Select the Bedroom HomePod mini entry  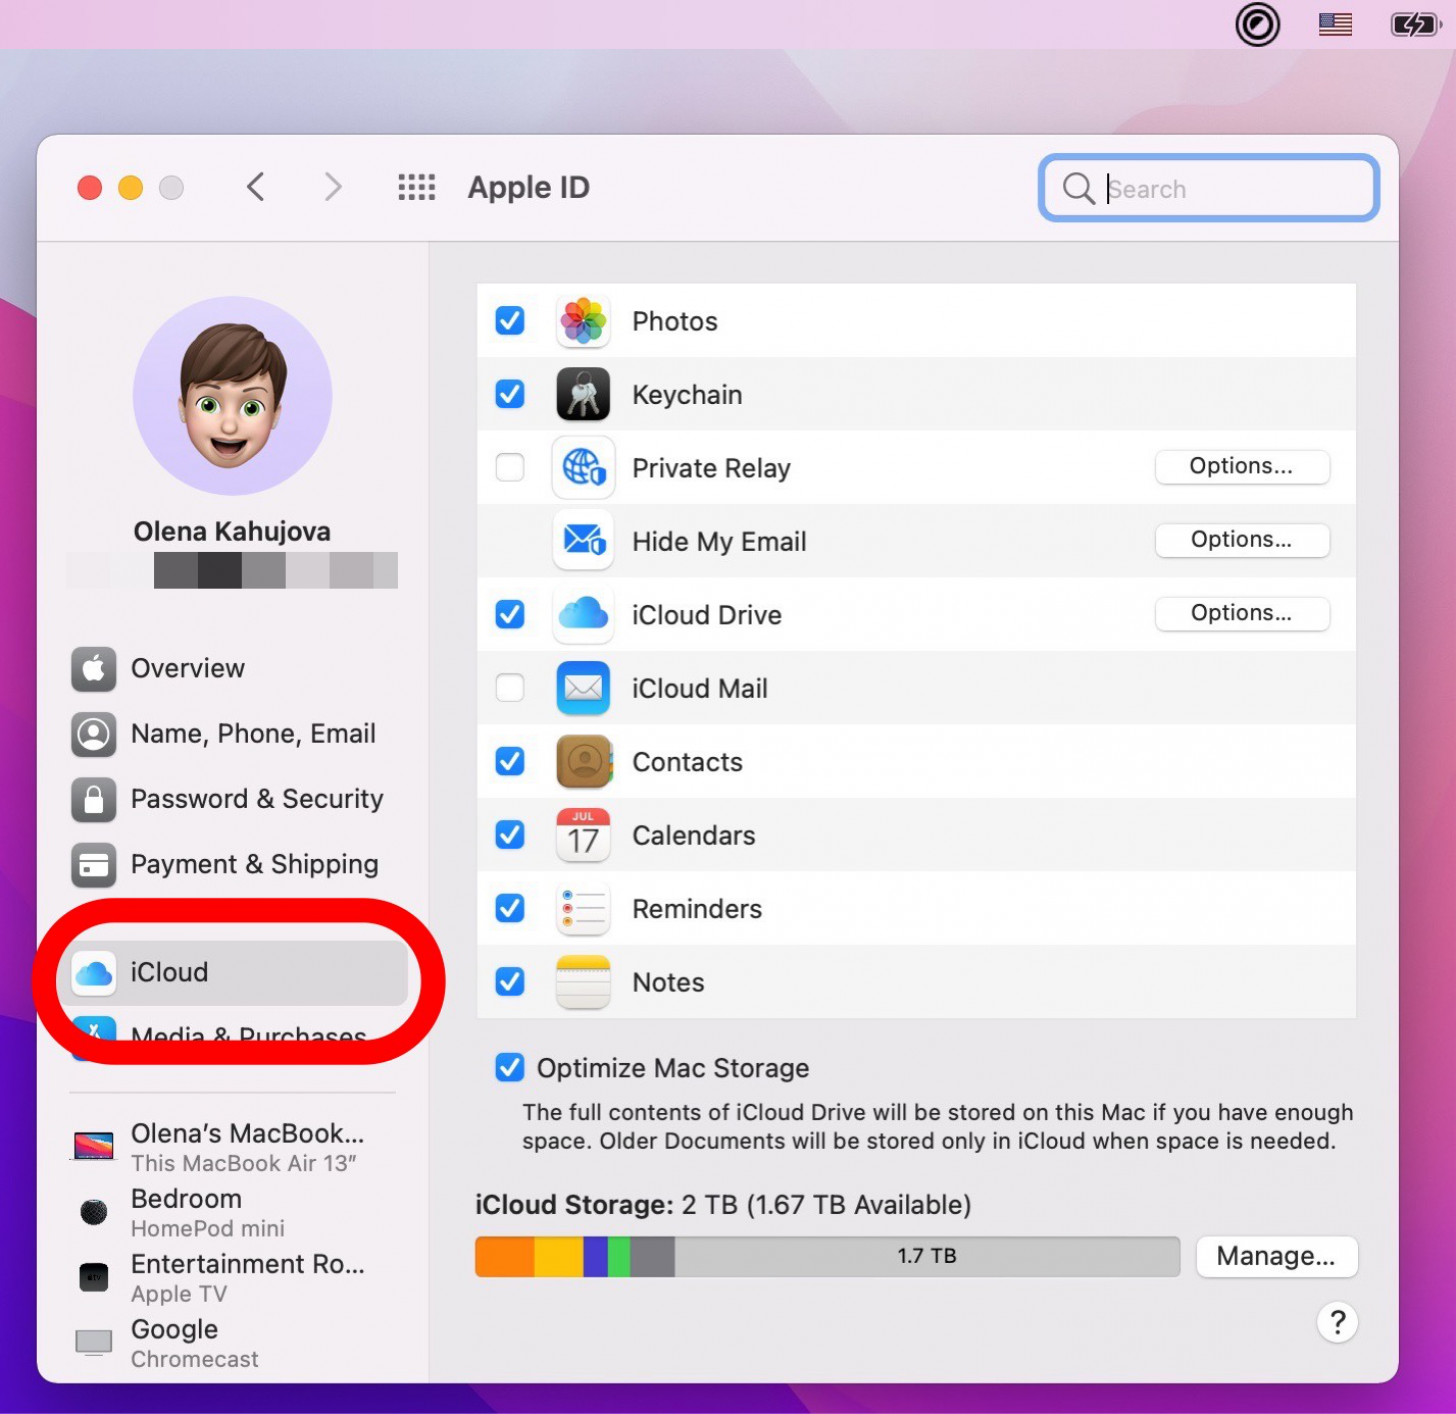coord(232,1212)
